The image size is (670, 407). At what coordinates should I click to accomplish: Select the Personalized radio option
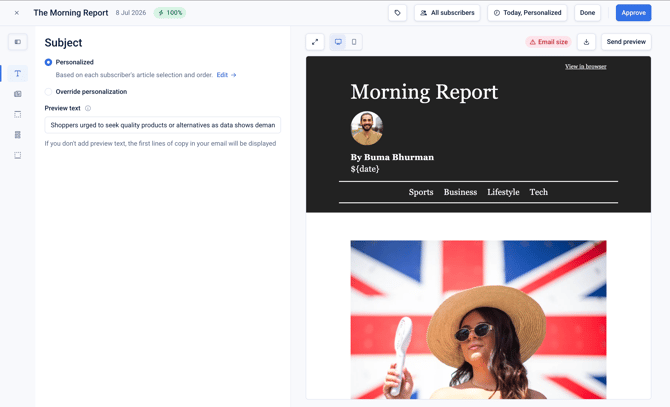point(48,62)
